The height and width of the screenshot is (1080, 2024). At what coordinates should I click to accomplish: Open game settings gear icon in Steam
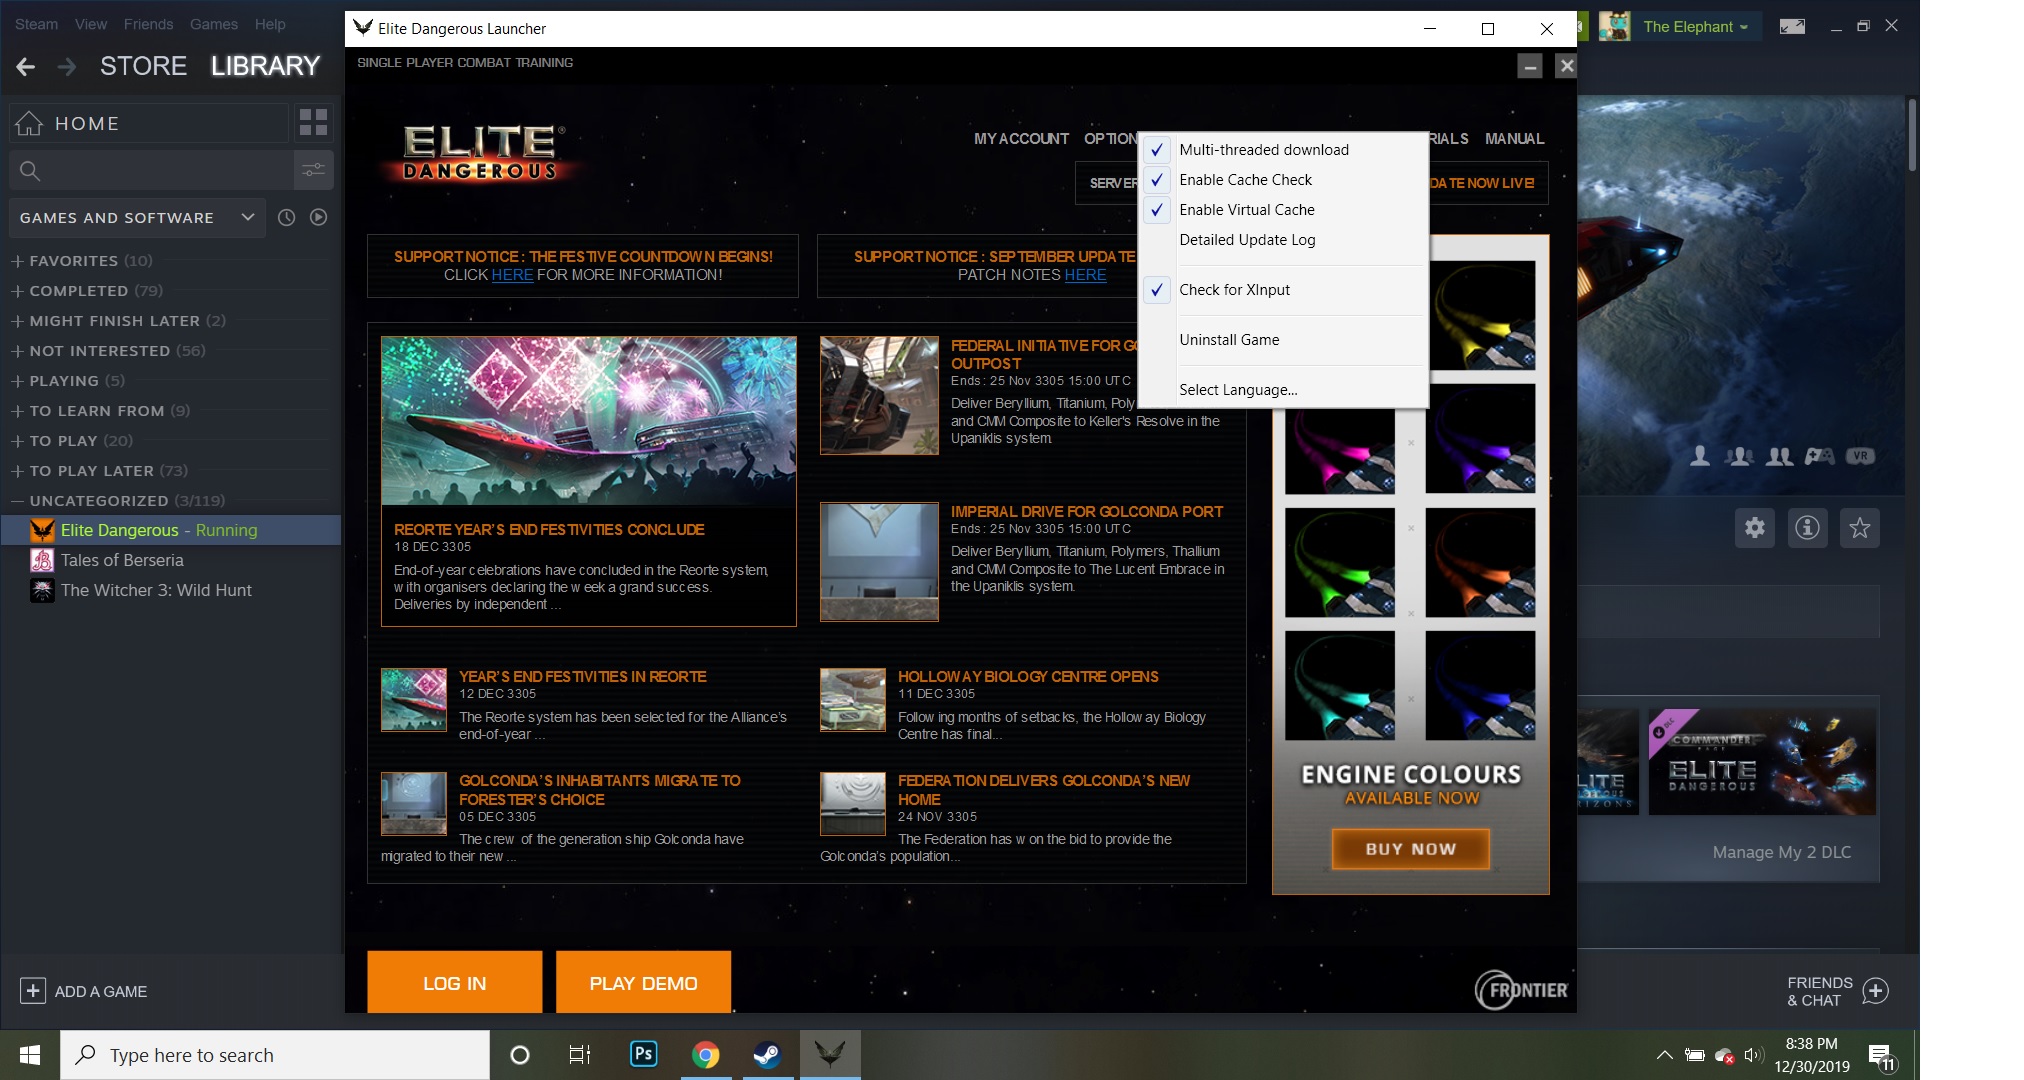point(1755,528)
